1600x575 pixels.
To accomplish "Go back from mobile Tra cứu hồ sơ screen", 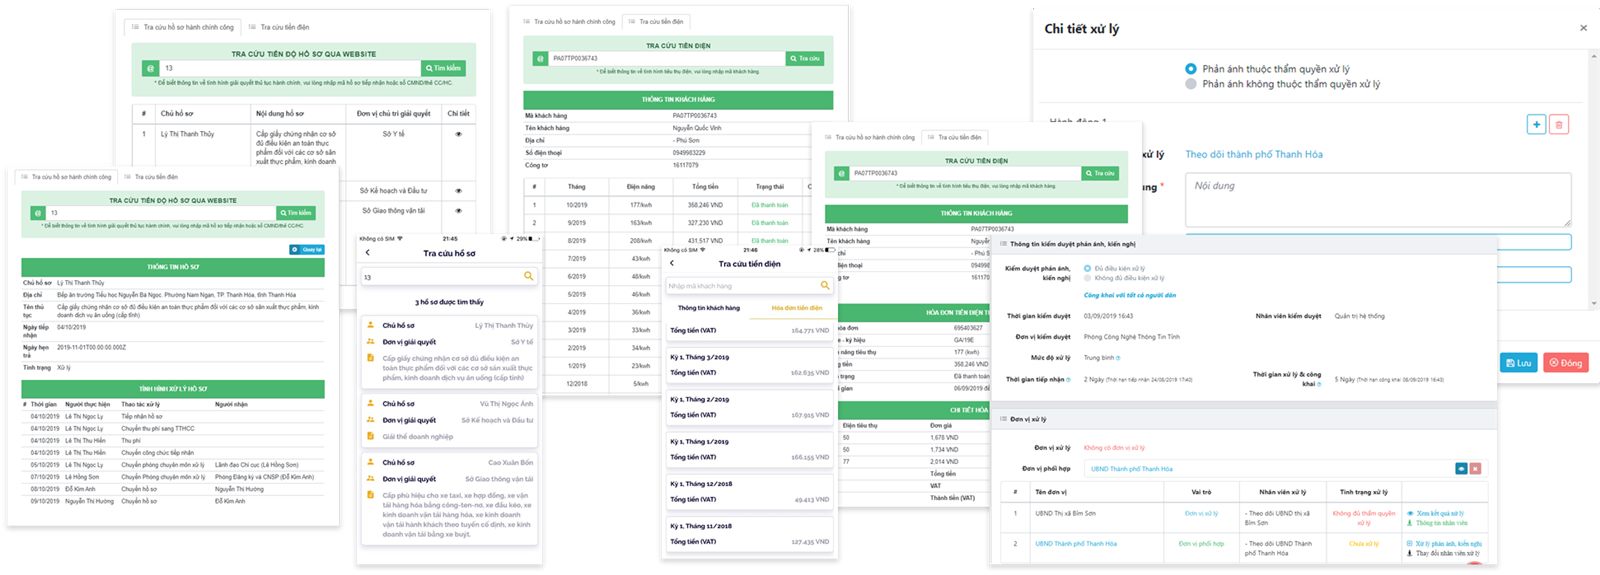I will [367, 253].
